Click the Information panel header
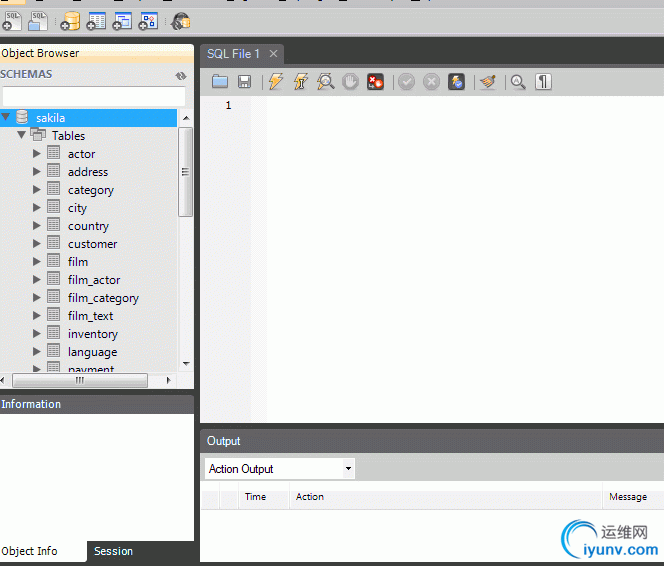This screenshot has height=566, width=664. click(x=97, y=404)
